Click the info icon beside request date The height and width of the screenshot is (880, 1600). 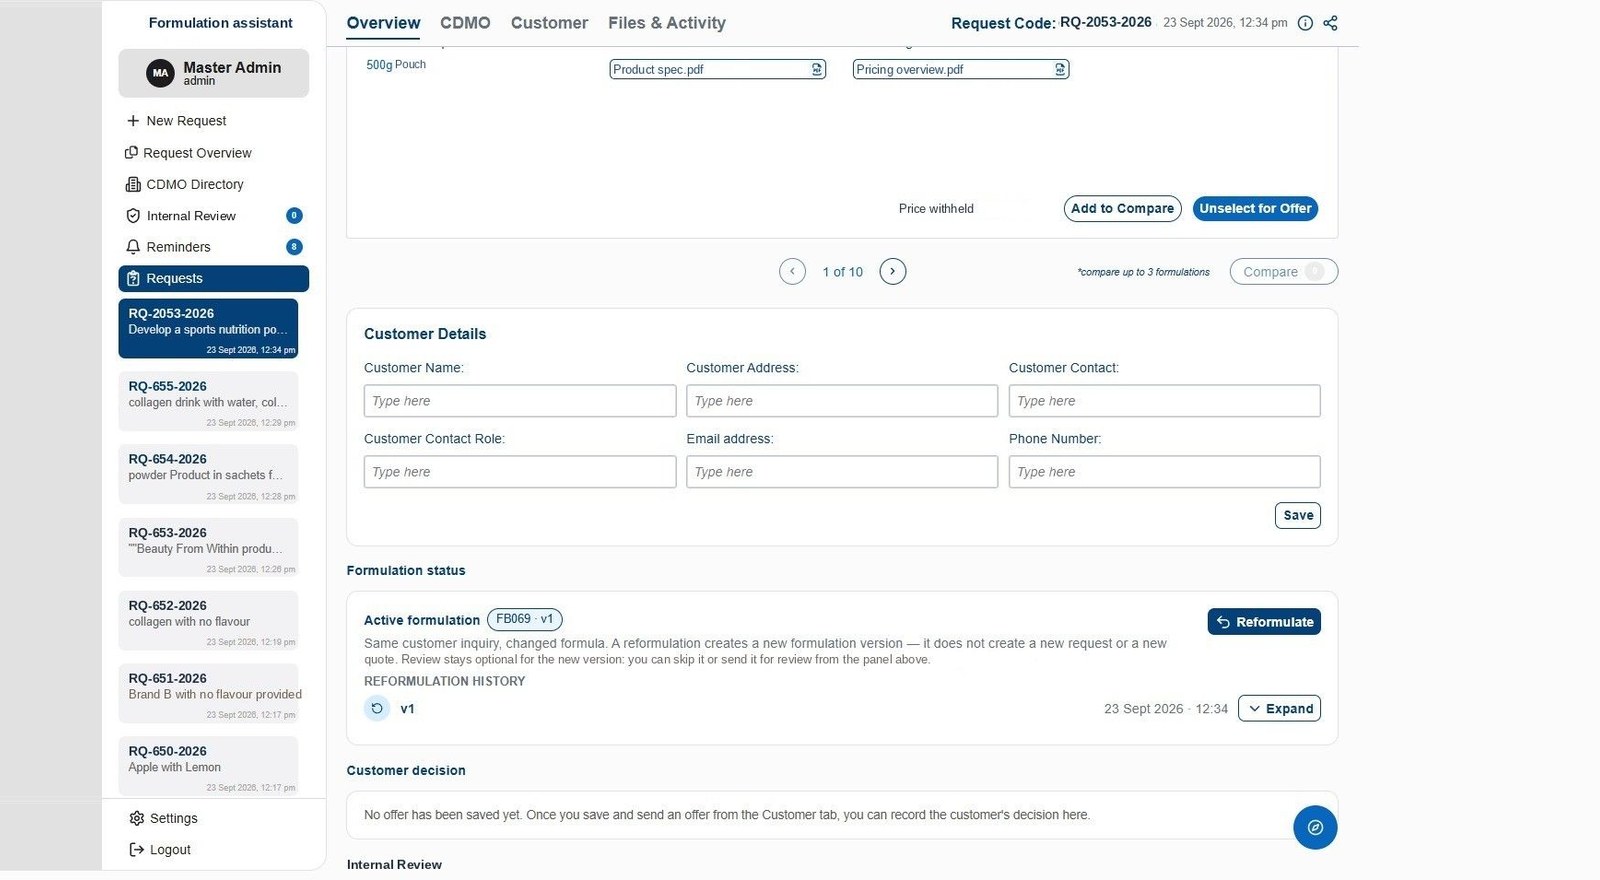click(1305, 23)
